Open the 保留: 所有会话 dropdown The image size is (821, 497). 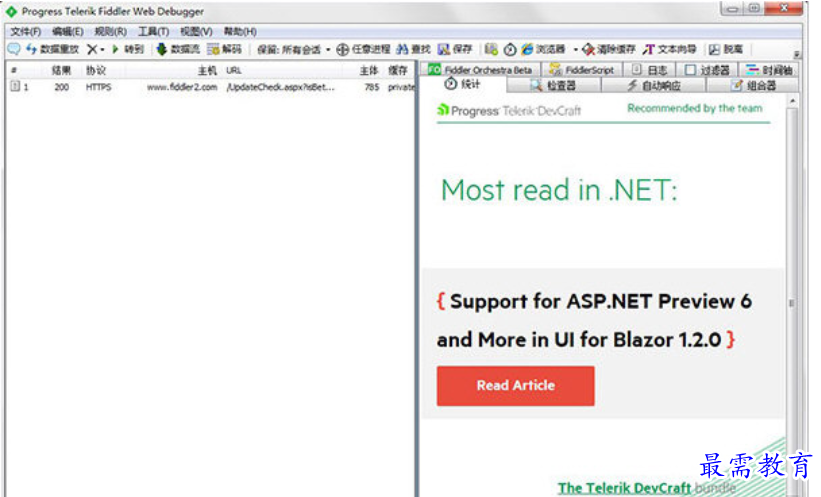(294, 49)
